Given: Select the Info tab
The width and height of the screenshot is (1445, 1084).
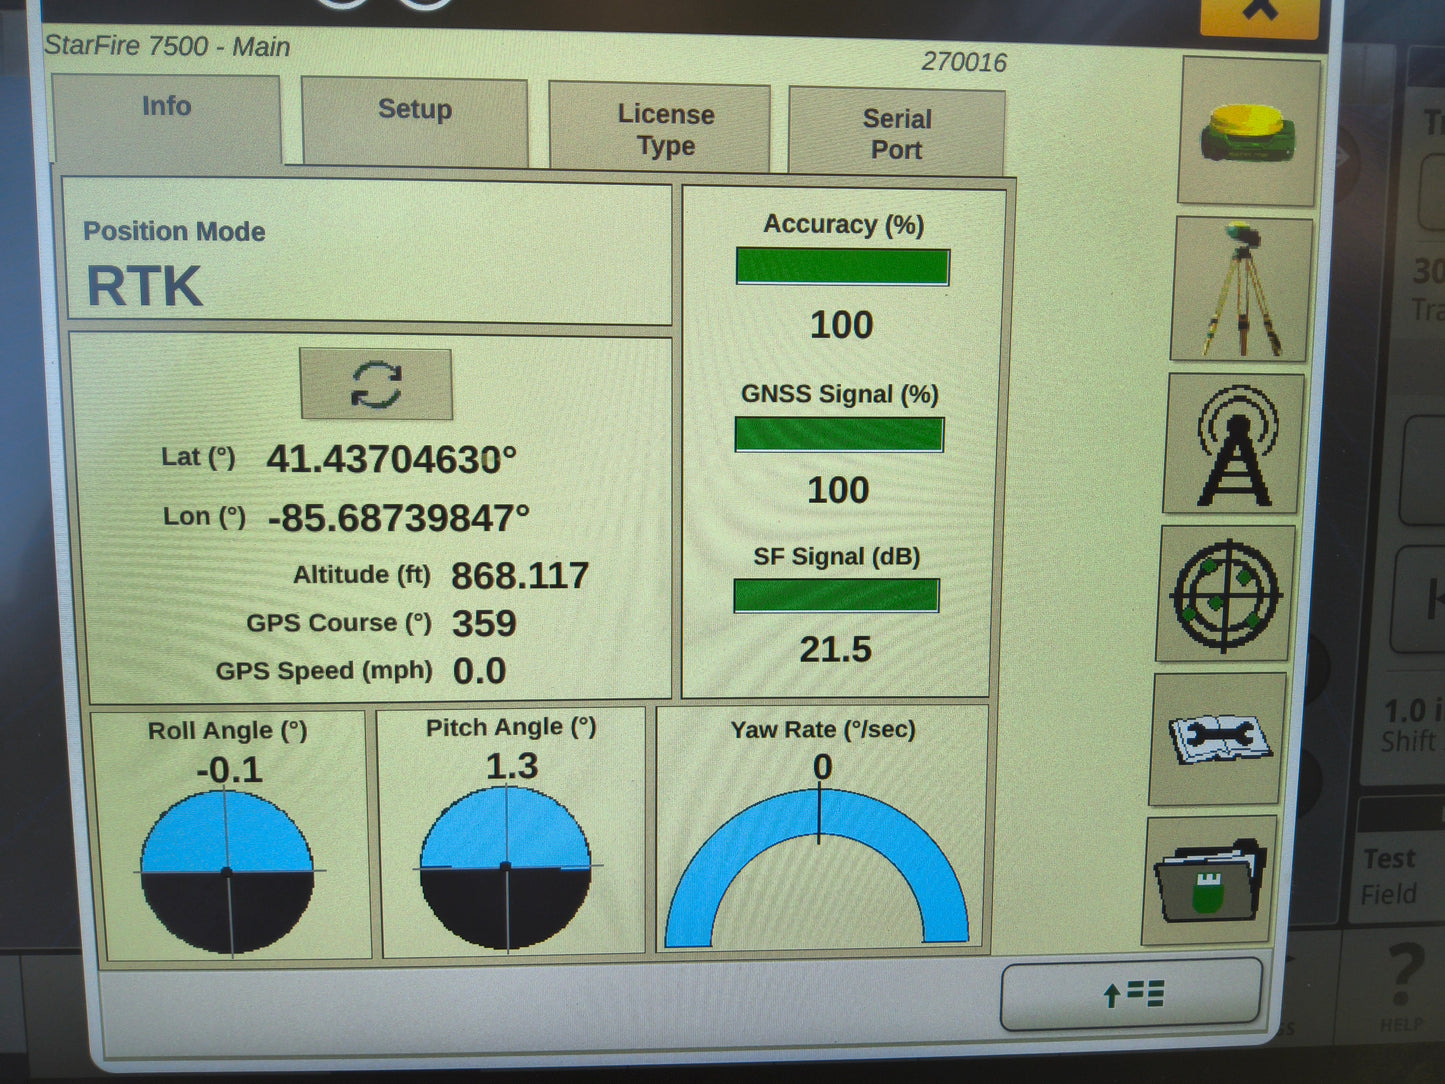Looking at the screenshot, I should coord(167,106).
